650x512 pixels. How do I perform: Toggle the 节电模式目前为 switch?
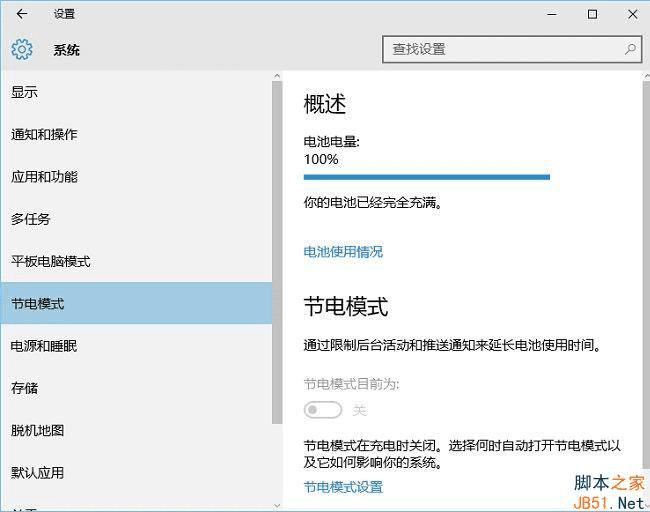pyautogui.click(x=323, y=410)
